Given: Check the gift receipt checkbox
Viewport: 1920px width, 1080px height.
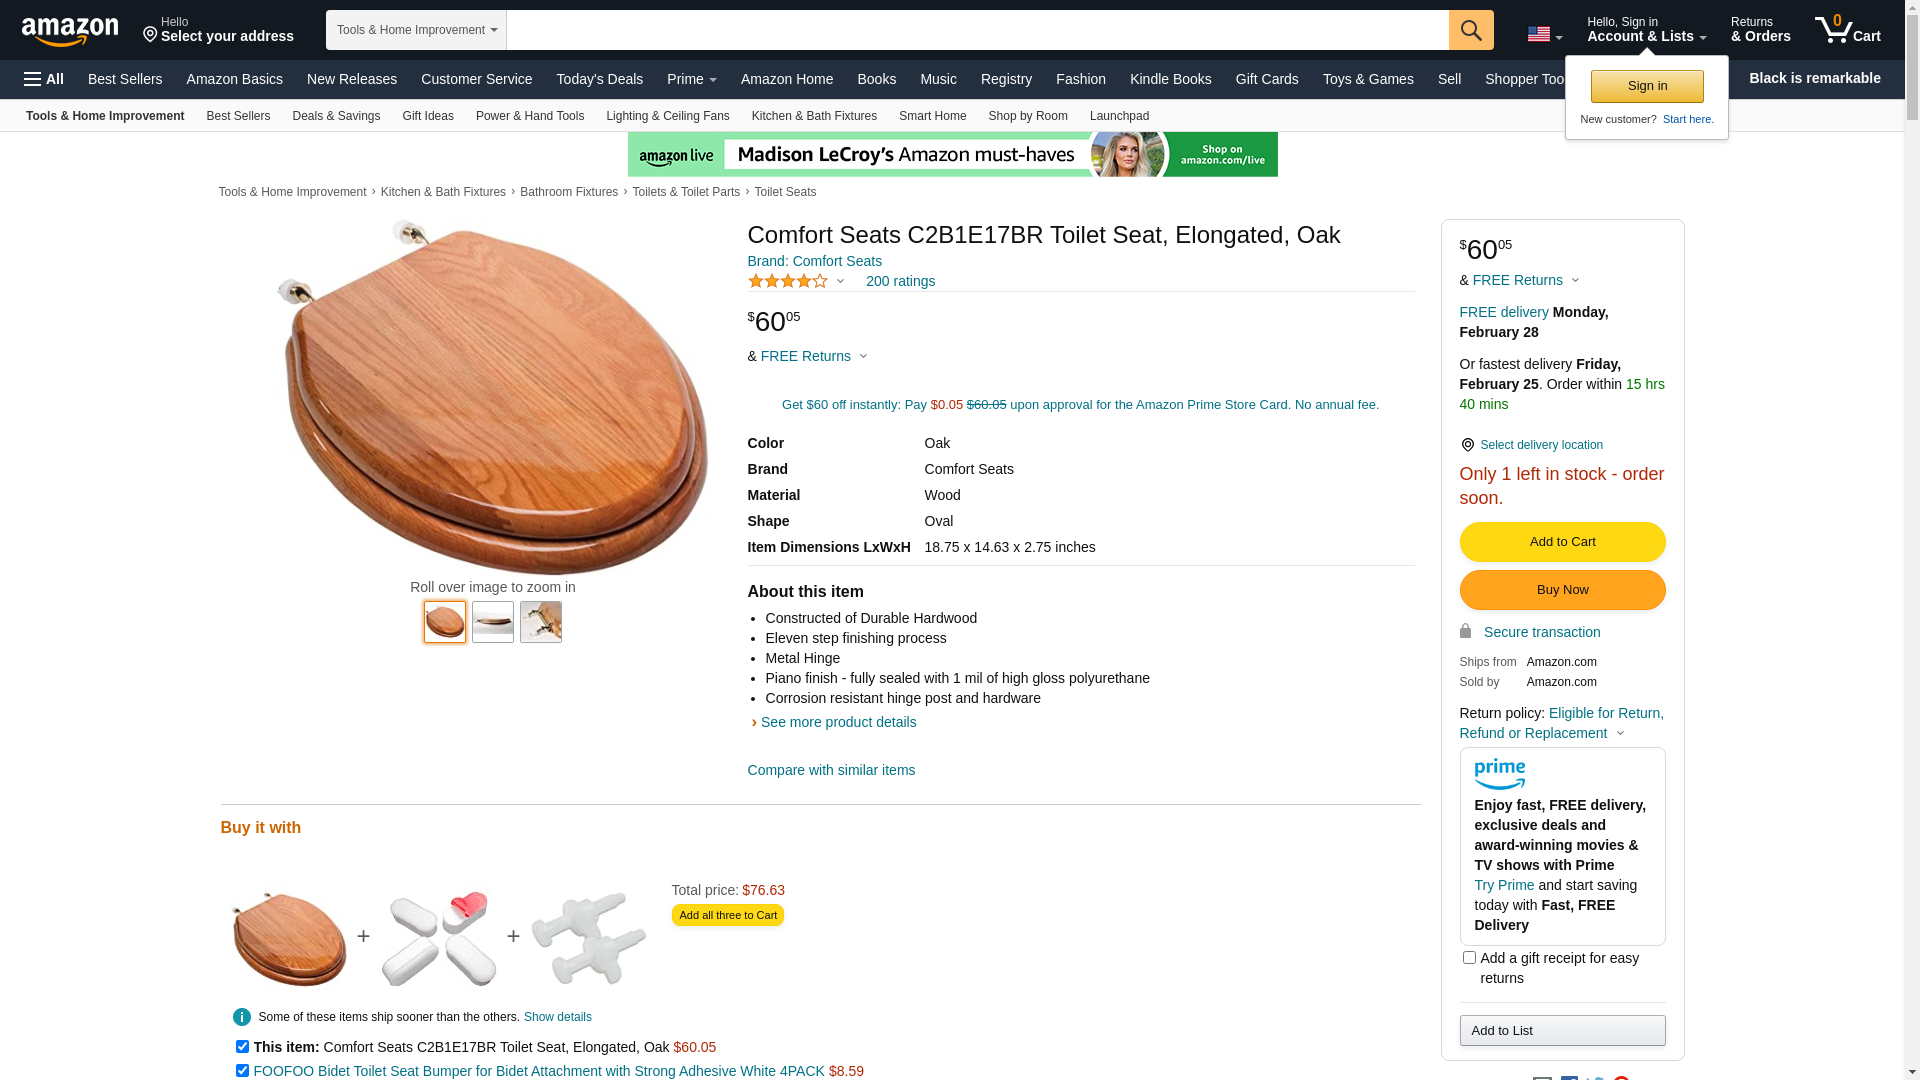Looking at the screenshot, I should (x=1469, y=958).
